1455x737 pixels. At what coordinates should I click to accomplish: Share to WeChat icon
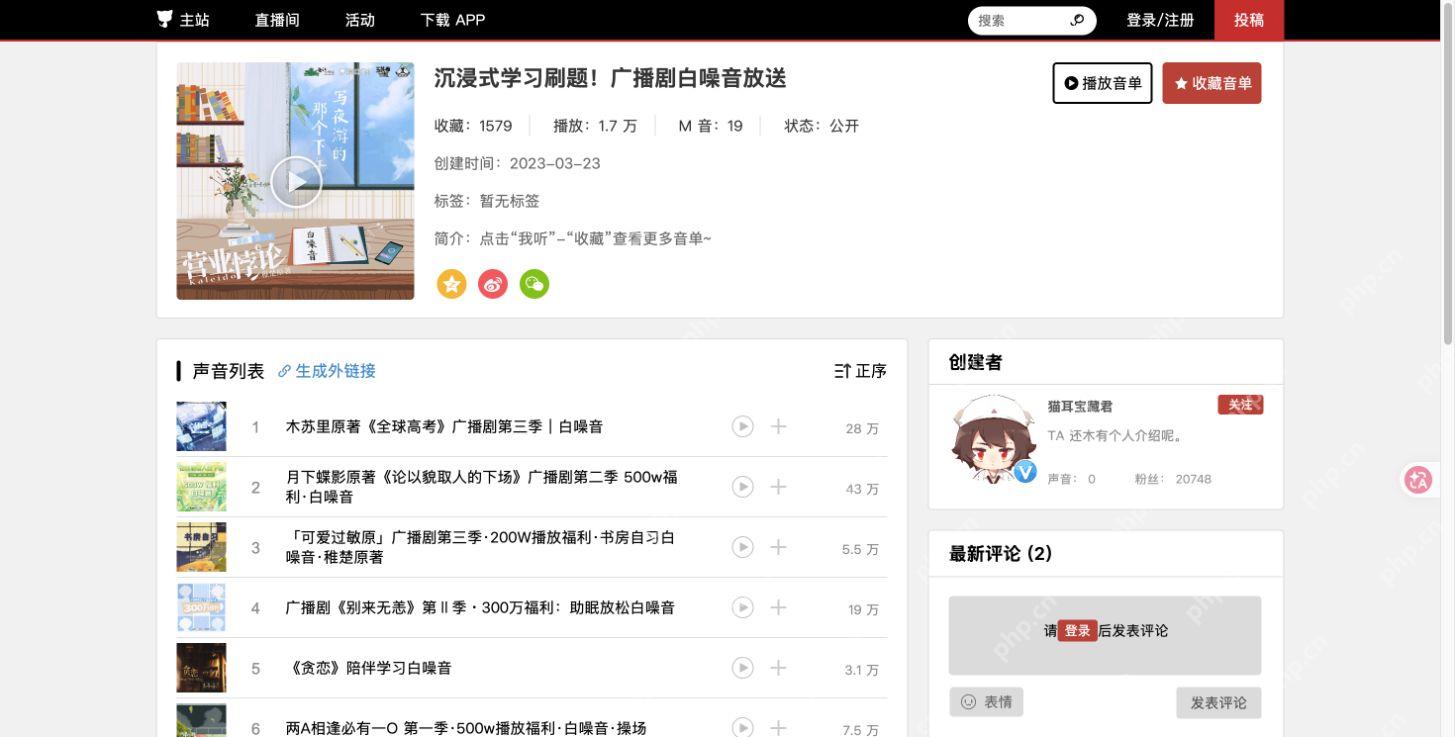(x=534, y=284)
